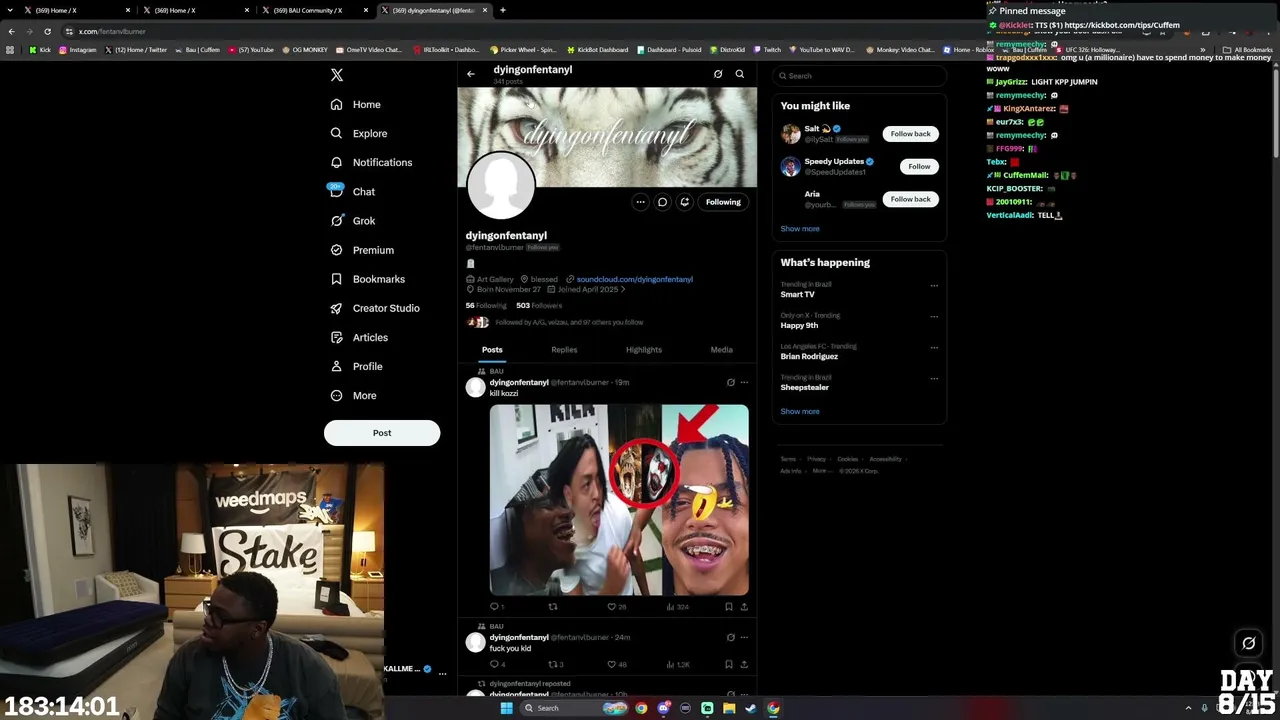Screen dimensions: 1280x720
Task: Click the Post button
Action: coord(382,433)
